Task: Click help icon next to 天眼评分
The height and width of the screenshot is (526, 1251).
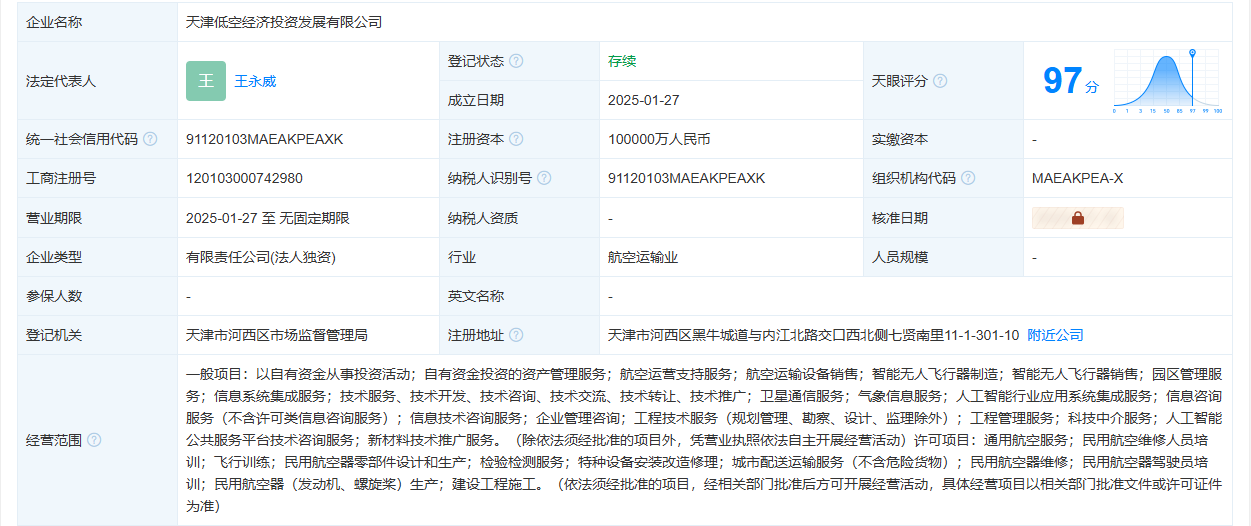Action: (x=940, y=81)
